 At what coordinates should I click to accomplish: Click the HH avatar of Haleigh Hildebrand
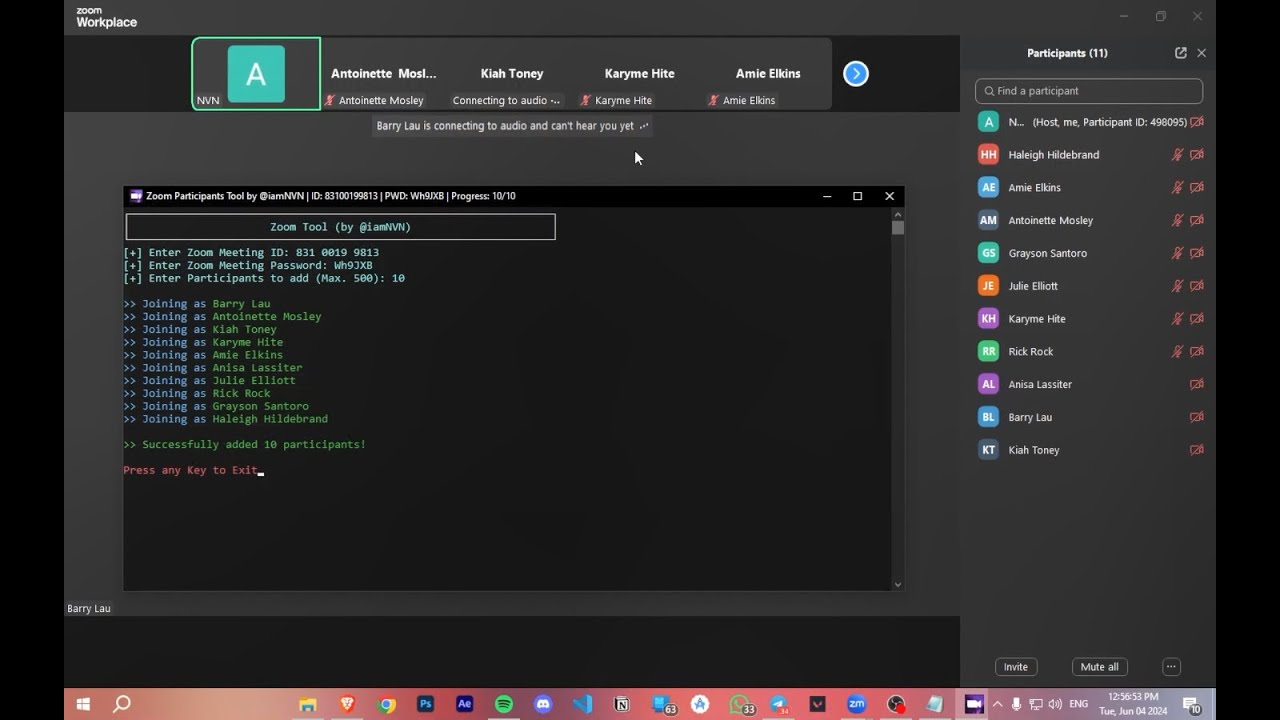pyautogui.click(x=988, y=155)
